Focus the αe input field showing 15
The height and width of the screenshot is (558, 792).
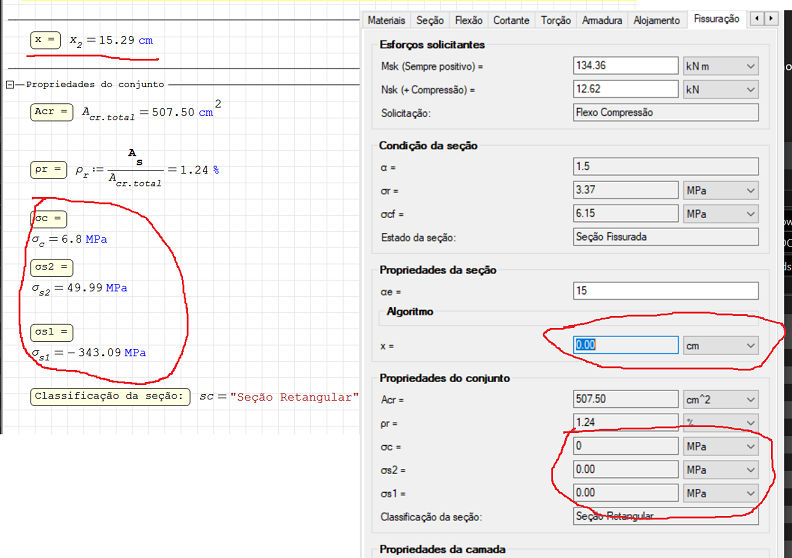(665, 291)
